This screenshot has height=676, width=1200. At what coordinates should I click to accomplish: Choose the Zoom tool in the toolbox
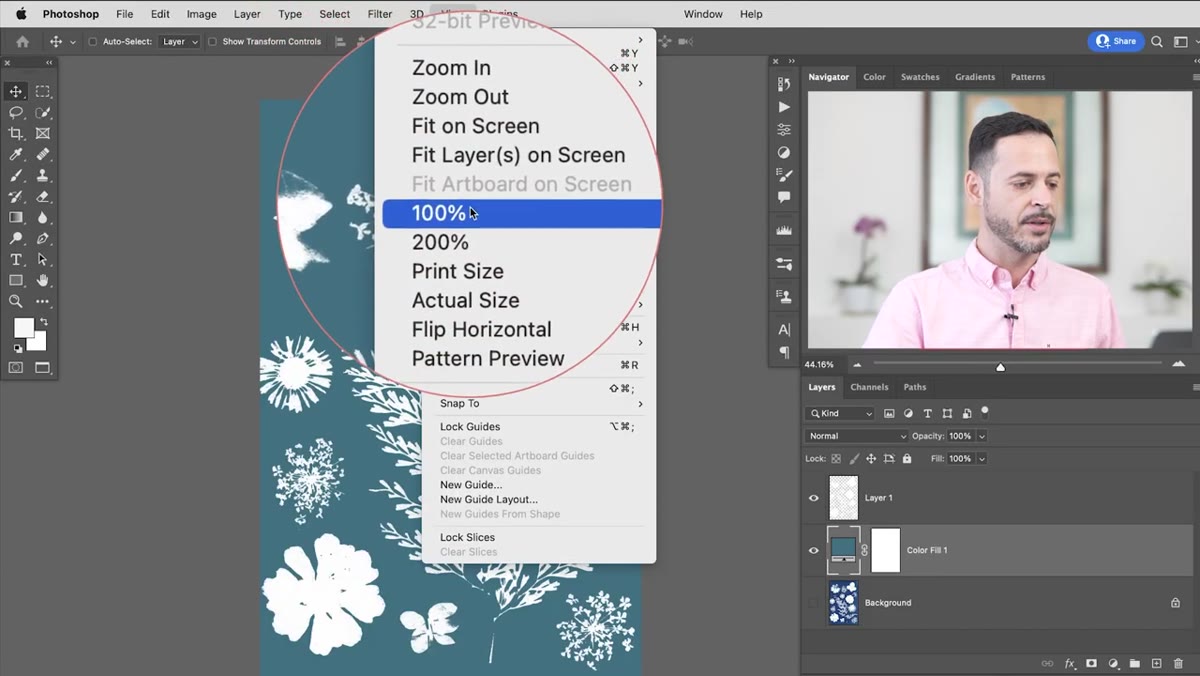16,301
